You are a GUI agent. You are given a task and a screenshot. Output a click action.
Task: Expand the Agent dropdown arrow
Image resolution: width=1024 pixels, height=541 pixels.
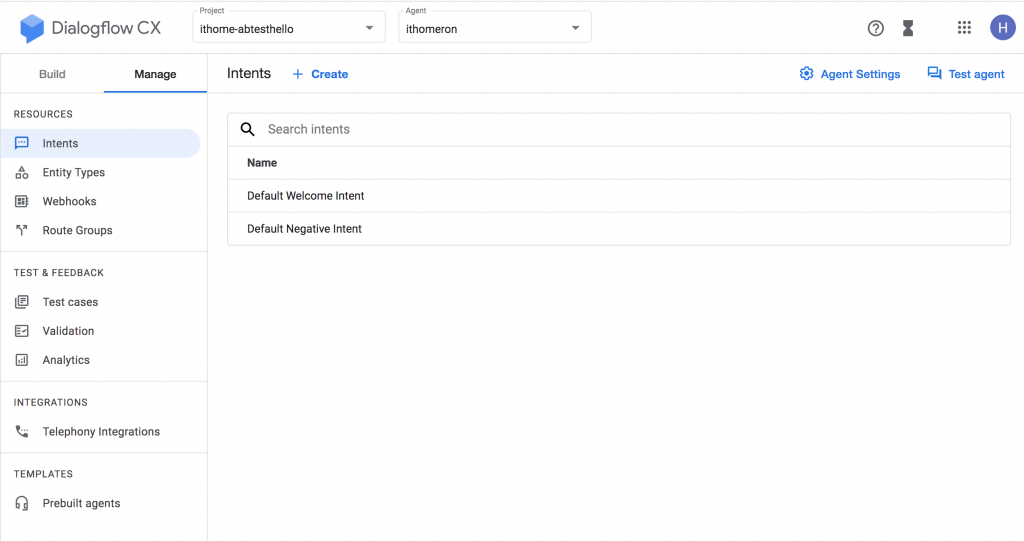575,28
